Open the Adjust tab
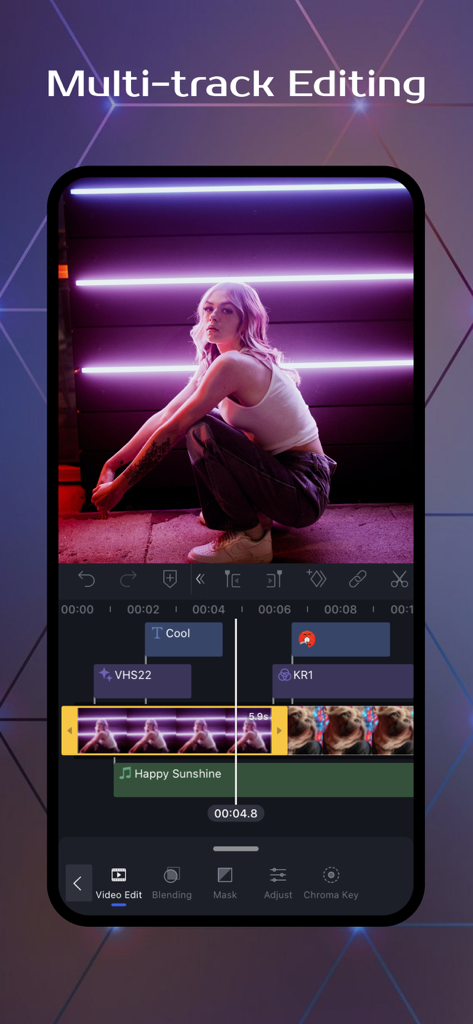Image resolution: width=473 pixels, height=1024 pixels. coord(278,884)
